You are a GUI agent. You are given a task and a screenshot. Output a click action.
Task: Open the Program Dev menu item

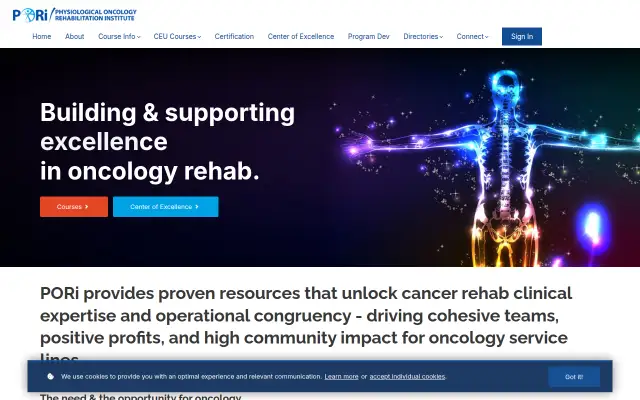[x=369, y=36]
